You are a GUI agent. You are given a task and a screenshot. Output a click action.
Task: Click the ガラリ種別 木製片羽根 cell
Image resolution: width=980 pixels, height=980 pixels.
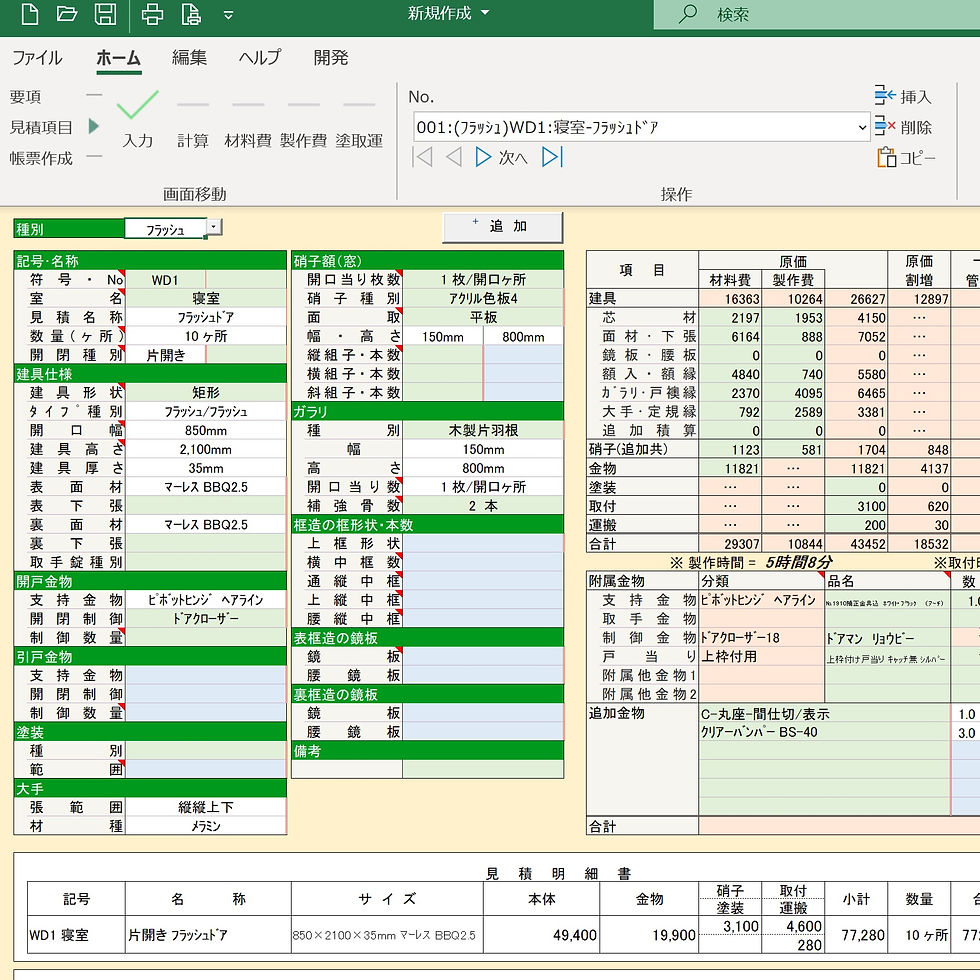(483, 430)
